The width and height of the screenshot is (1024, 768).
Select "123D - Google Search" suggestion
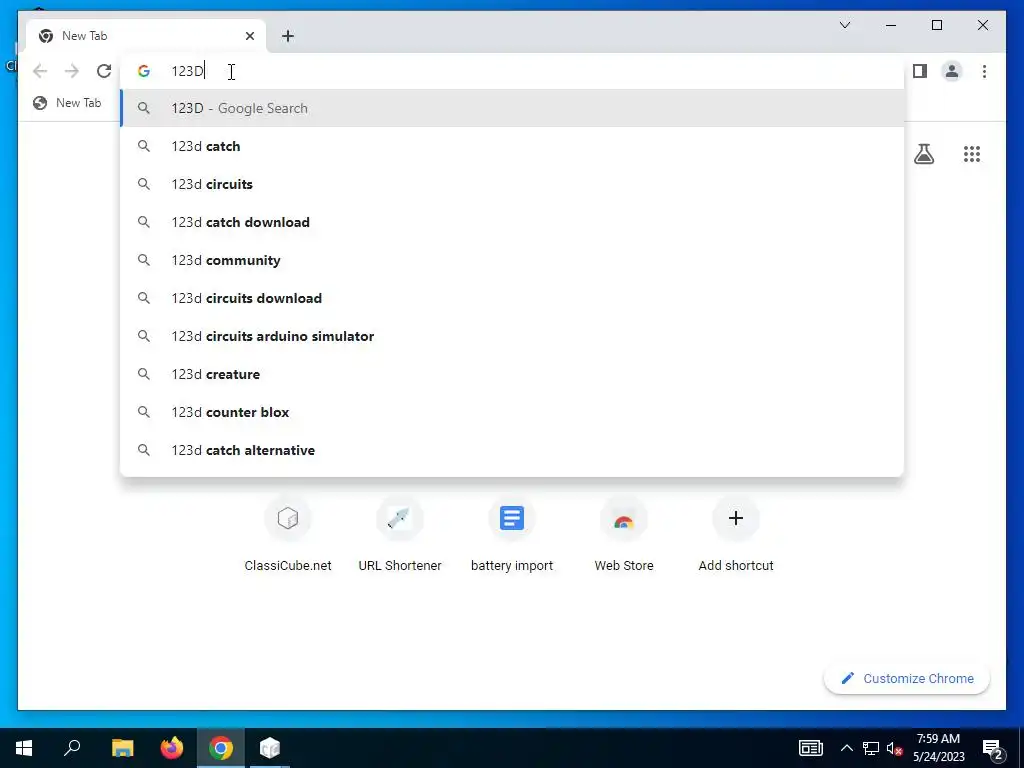tap(513, 108)
